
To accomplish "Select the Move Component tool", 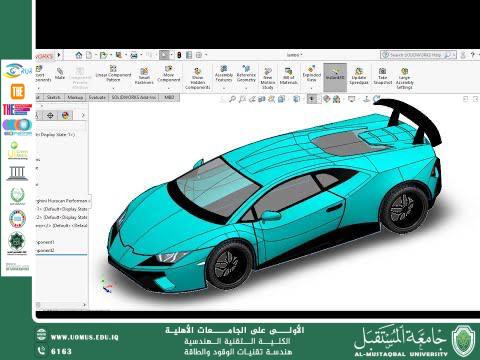I will point(169,73).
